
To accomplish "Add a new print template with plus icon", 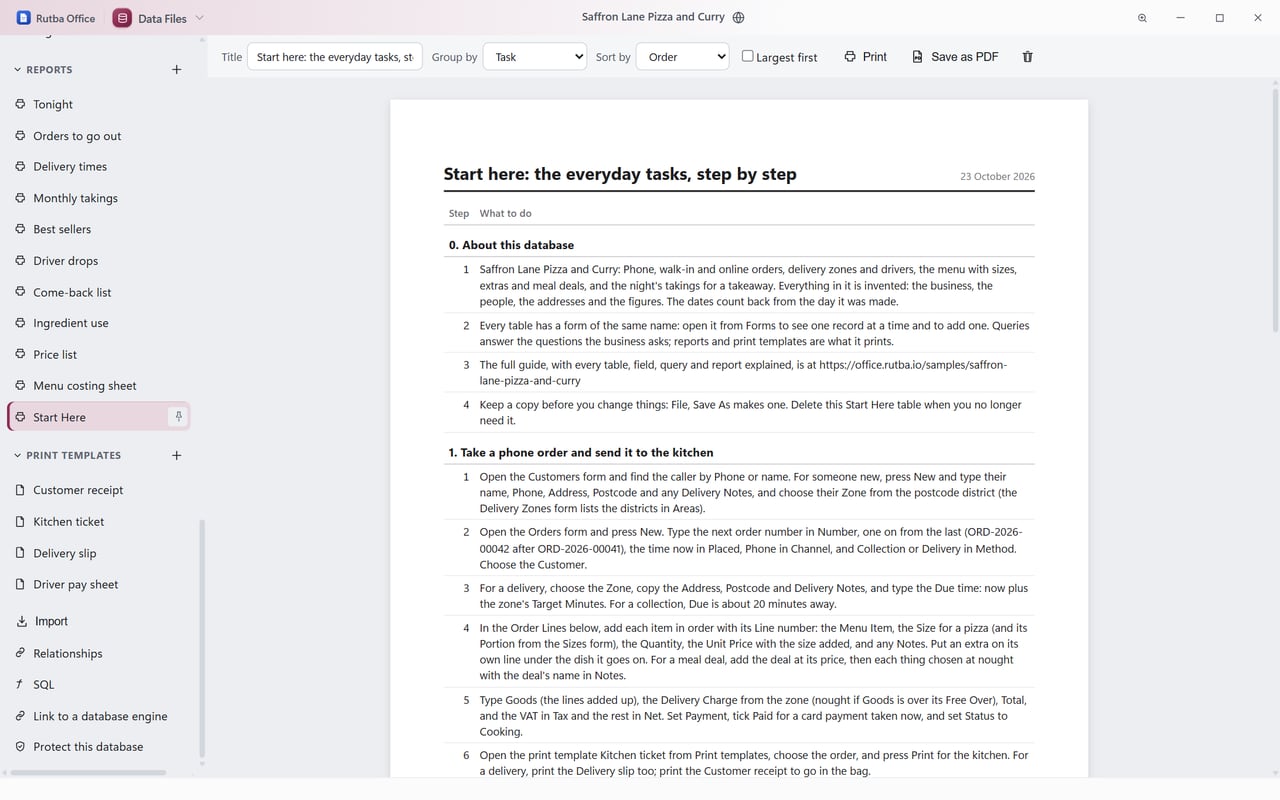I will 177,455.
